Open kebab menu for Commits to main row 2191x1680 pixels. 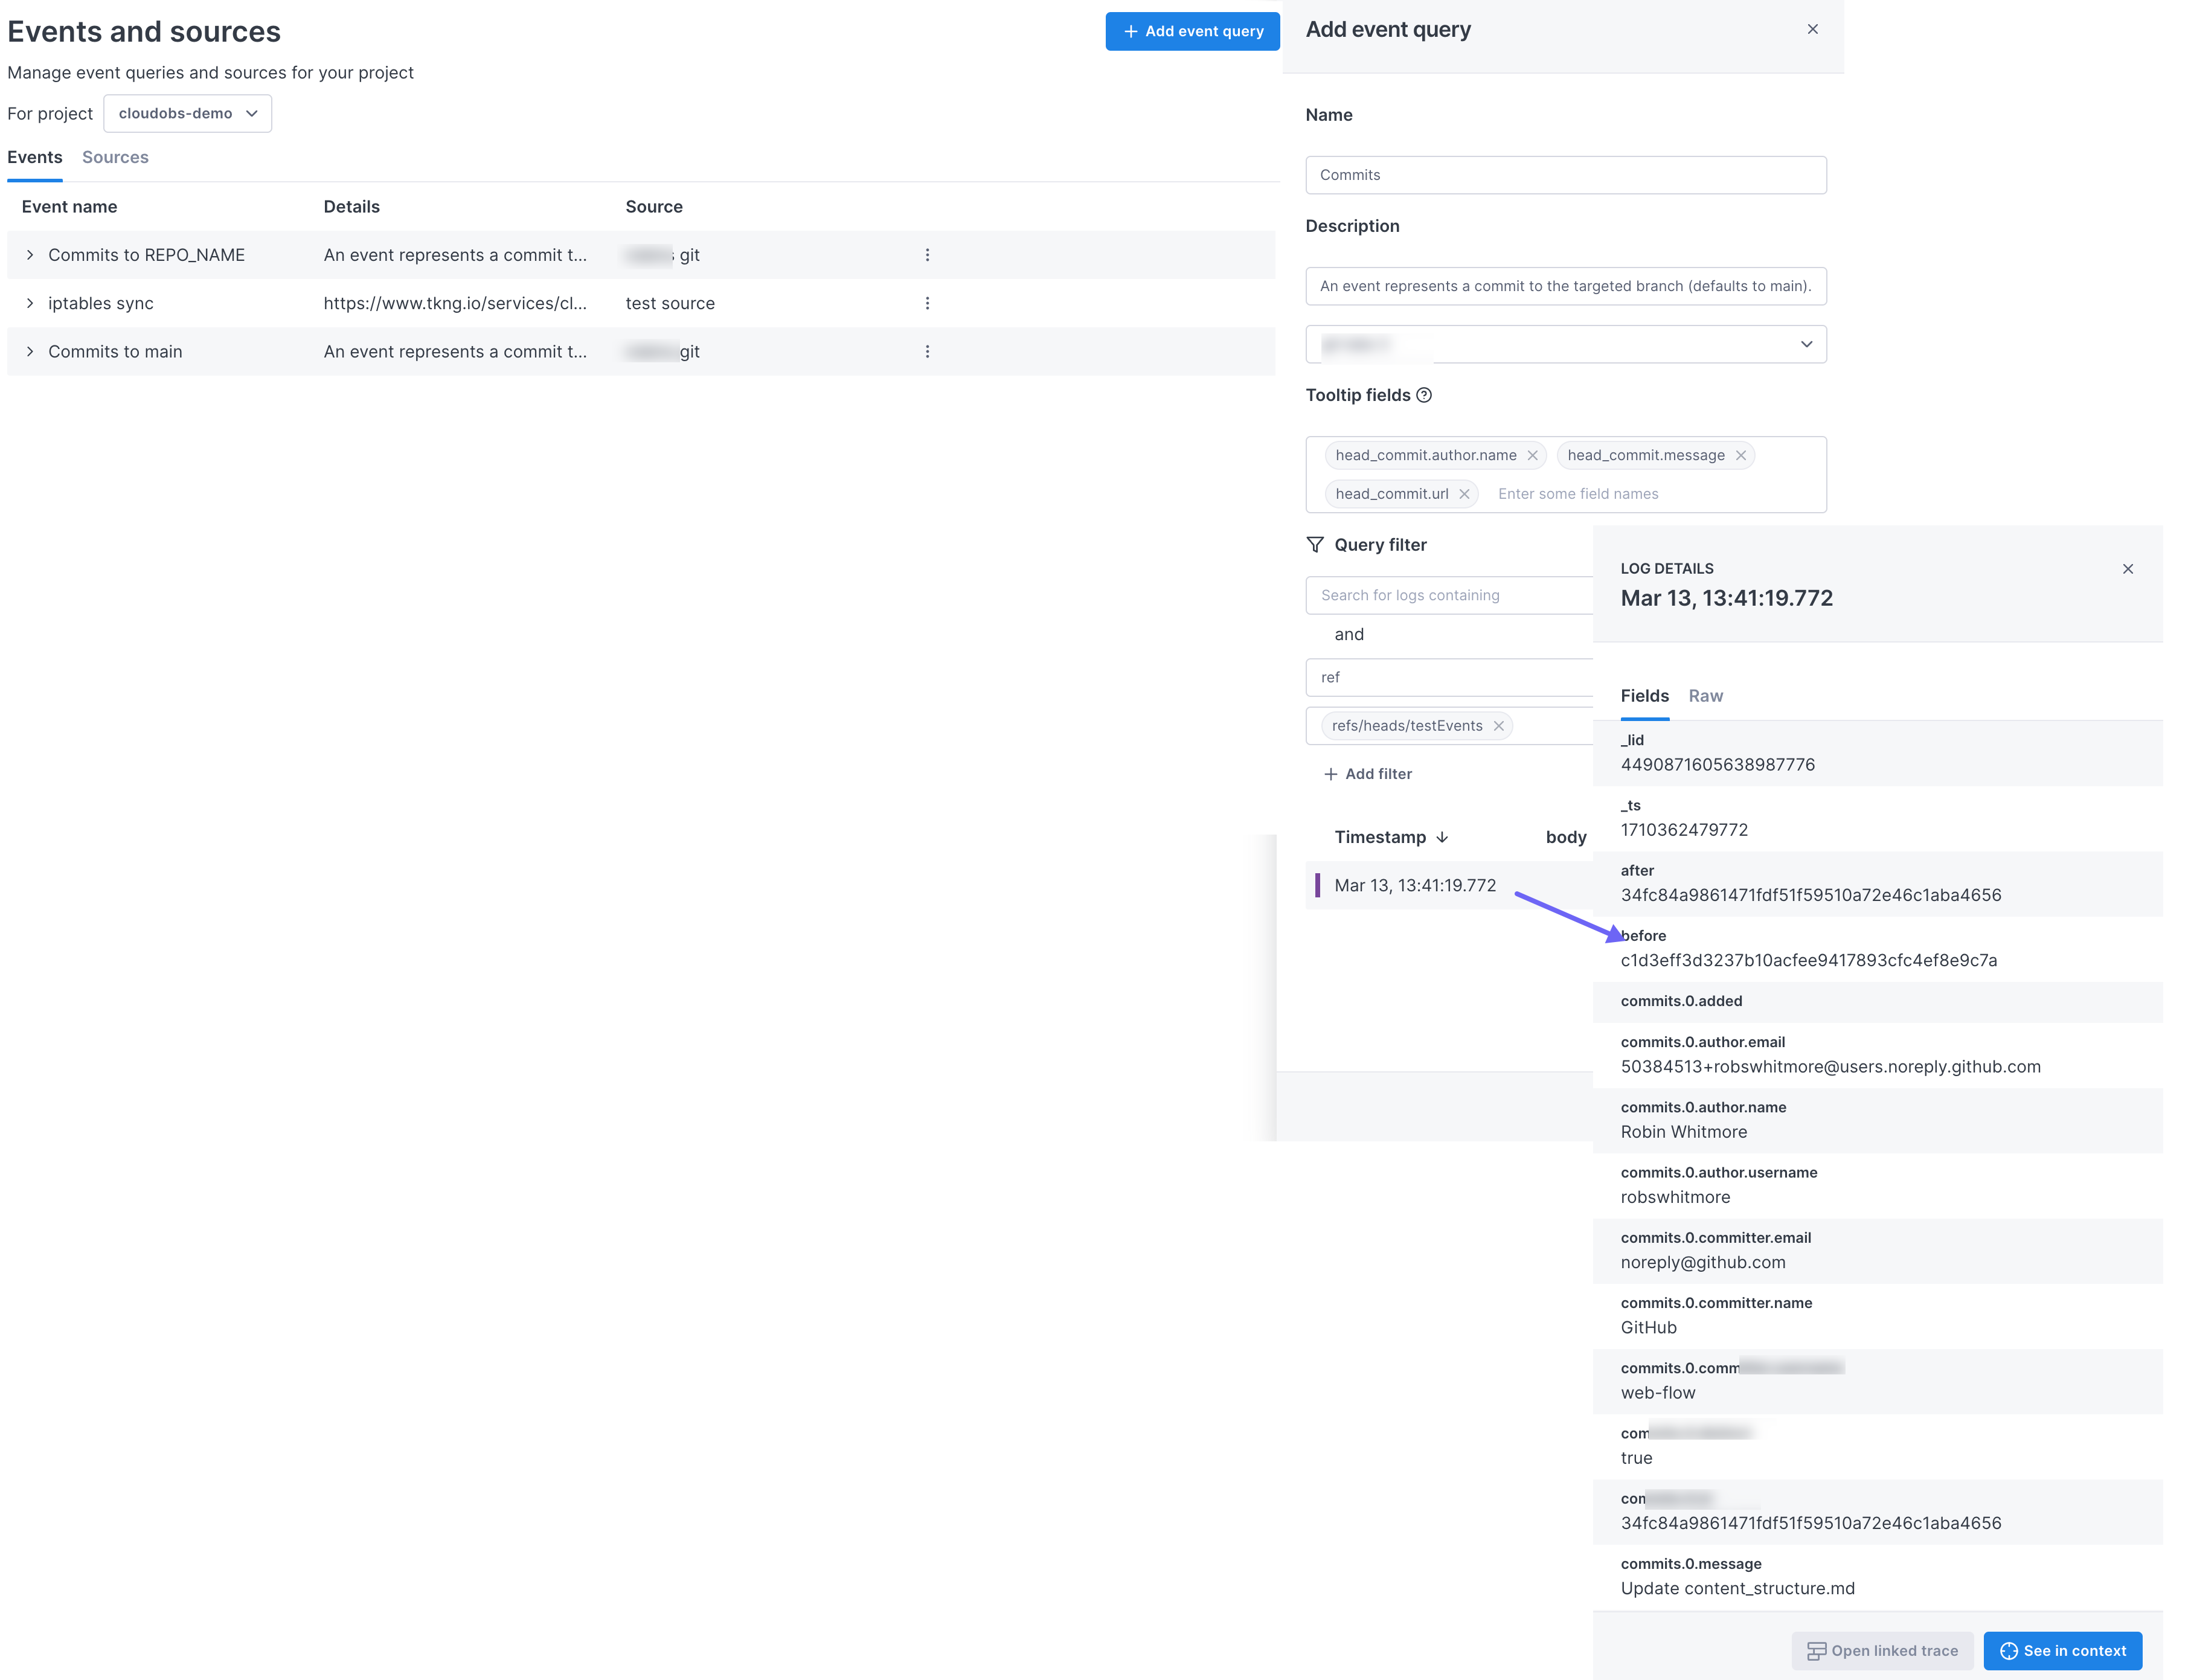point(927,351)
